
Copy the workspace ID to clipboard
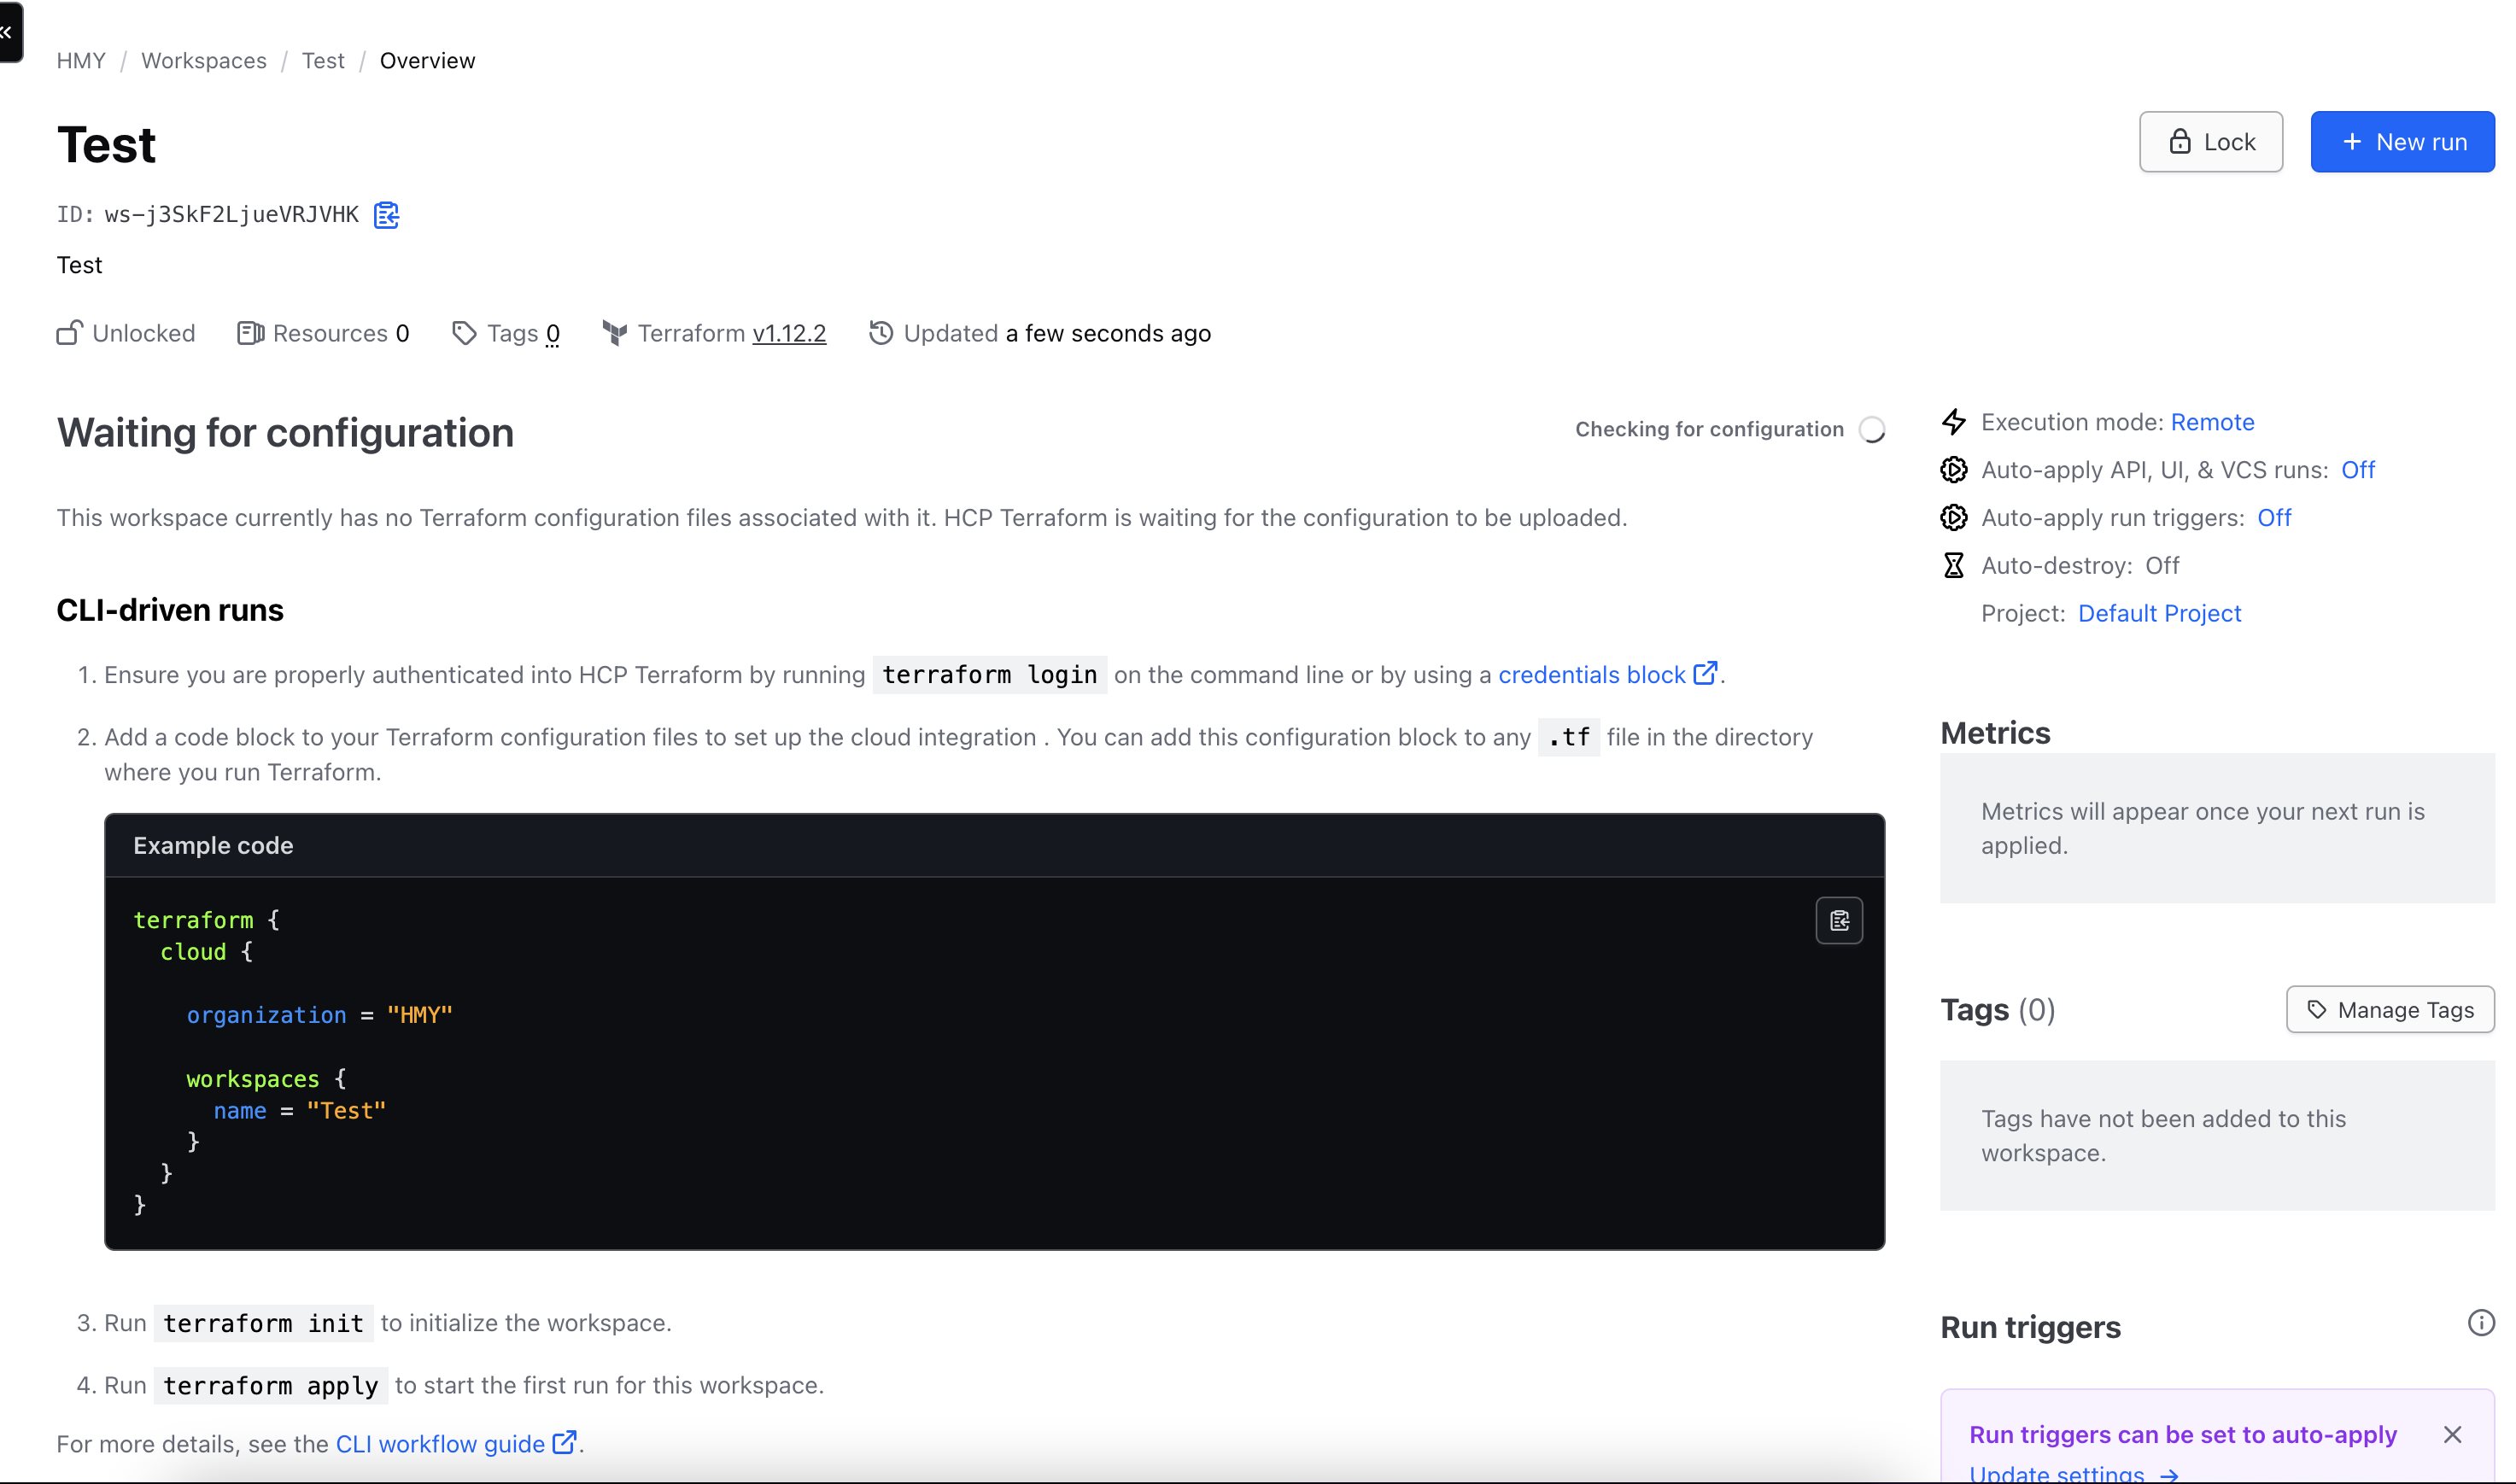click(x=386, y=215)
